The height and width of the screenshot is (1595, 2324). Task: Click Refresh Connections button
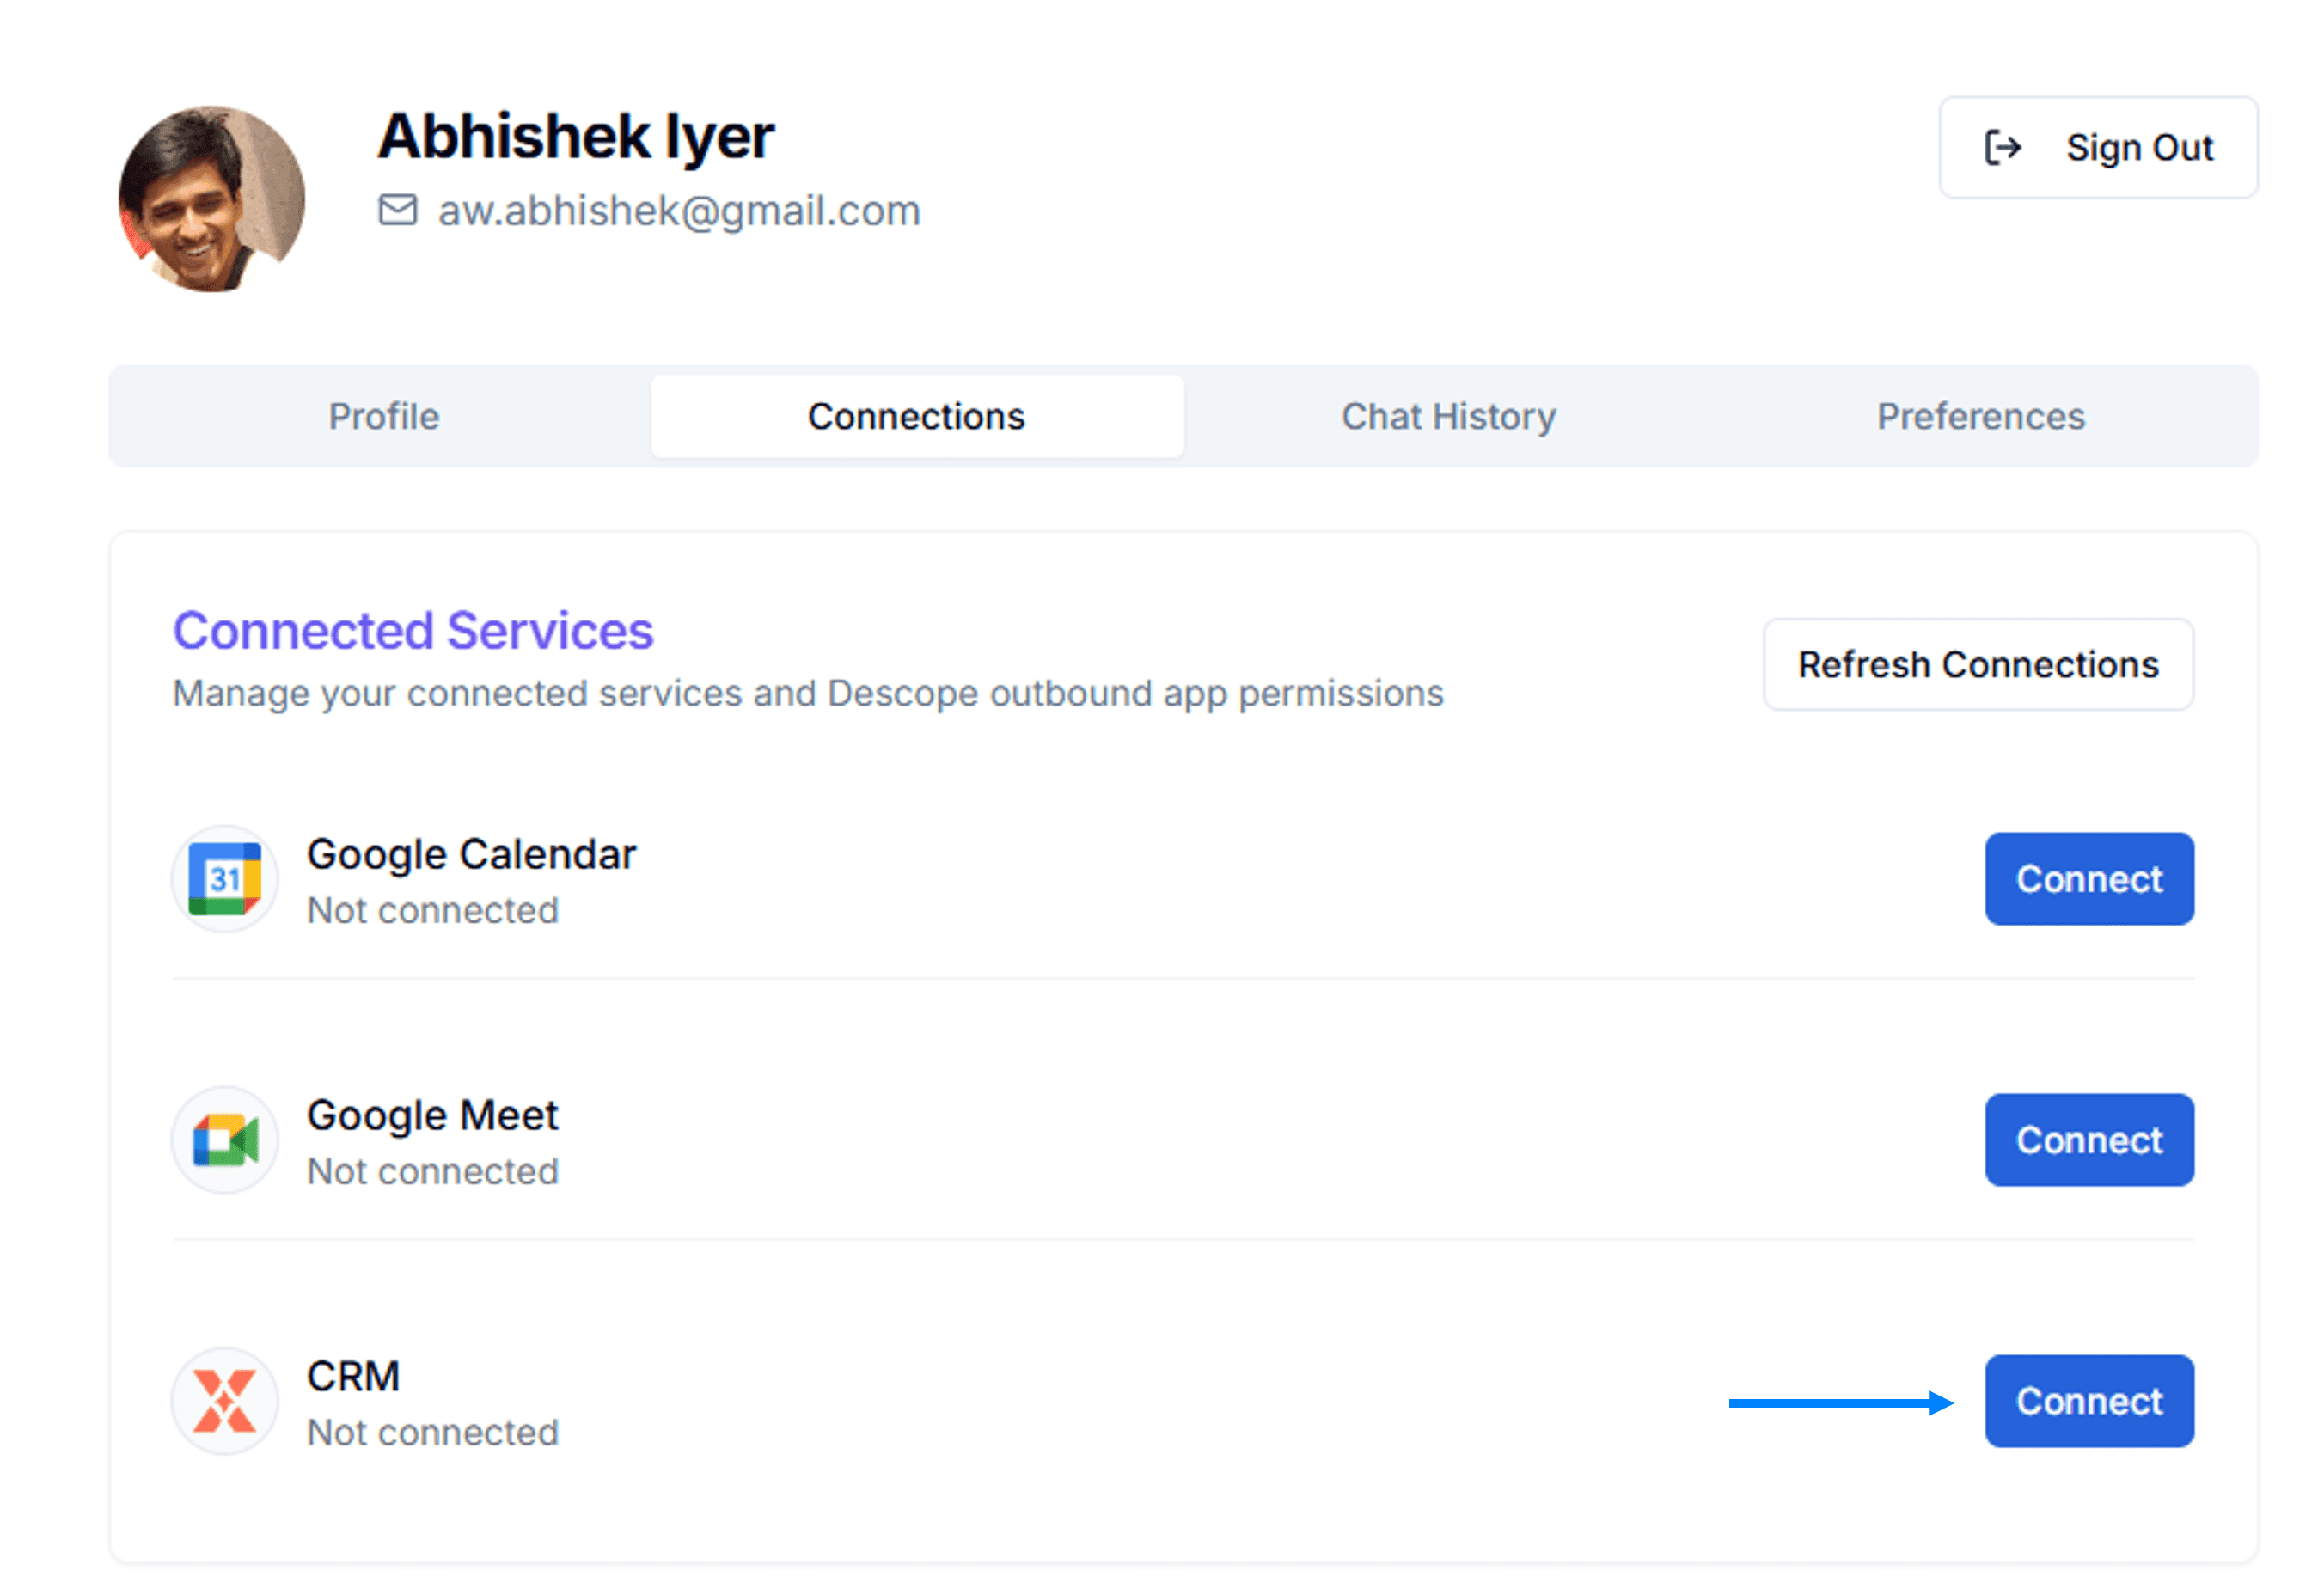(1977, 664)
